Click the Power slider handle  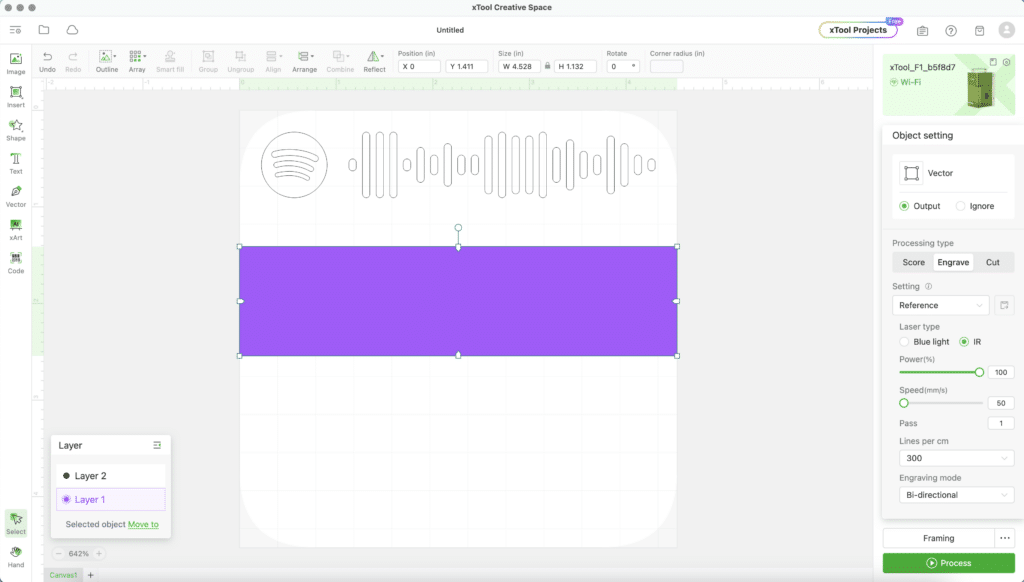979,372
